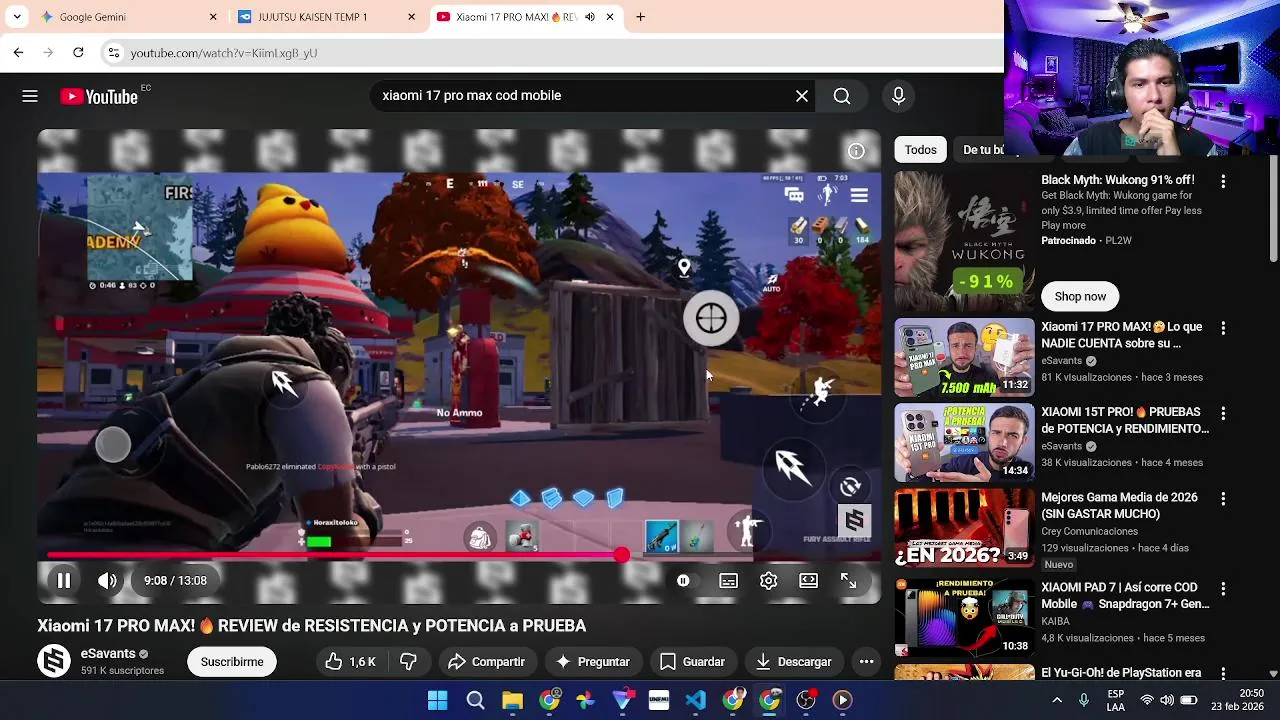Viewport: 1280px width, 720px height.
Task: Enter fullscreen in the video player
Action: (848, 581)
